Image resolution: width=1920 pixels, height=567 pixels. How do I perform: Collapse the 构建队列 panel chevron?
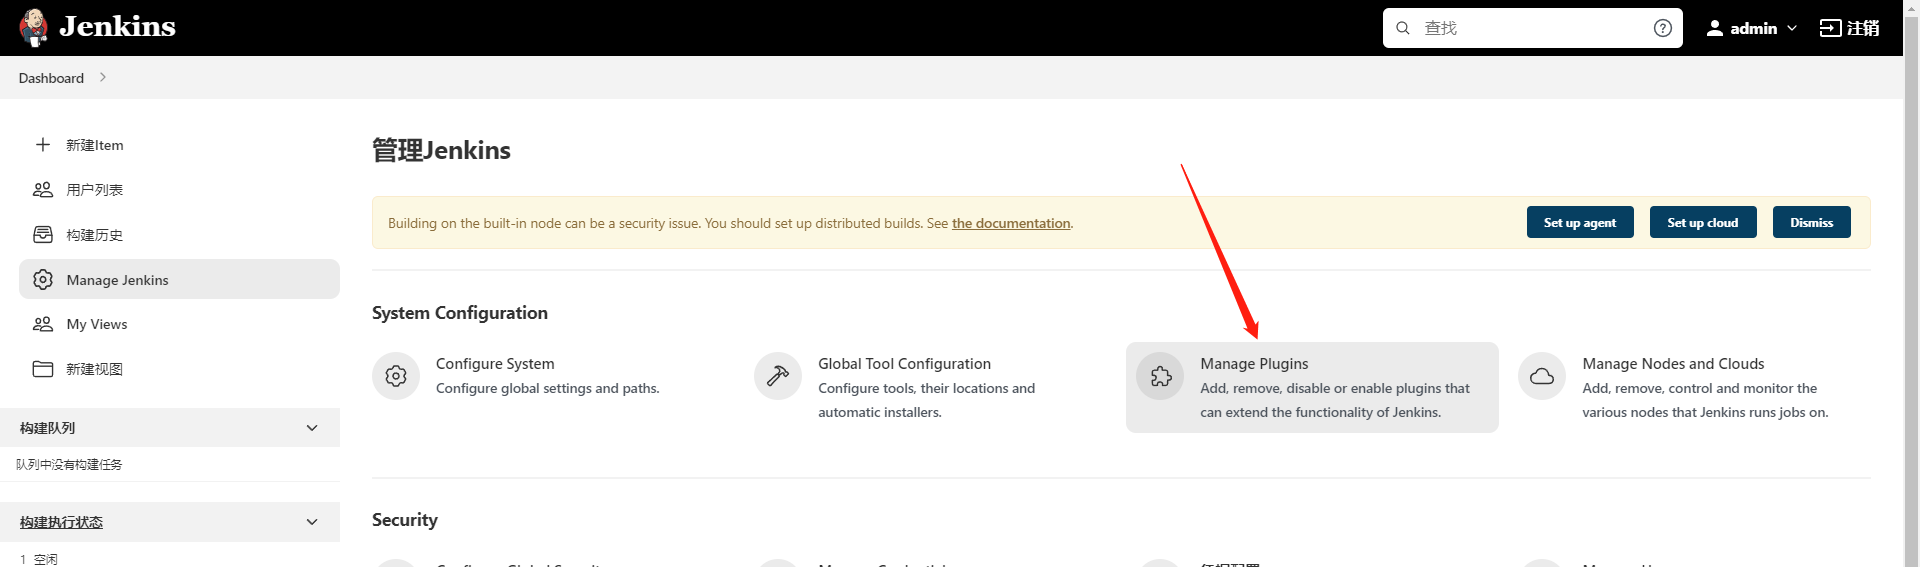[x=312, y=428]
